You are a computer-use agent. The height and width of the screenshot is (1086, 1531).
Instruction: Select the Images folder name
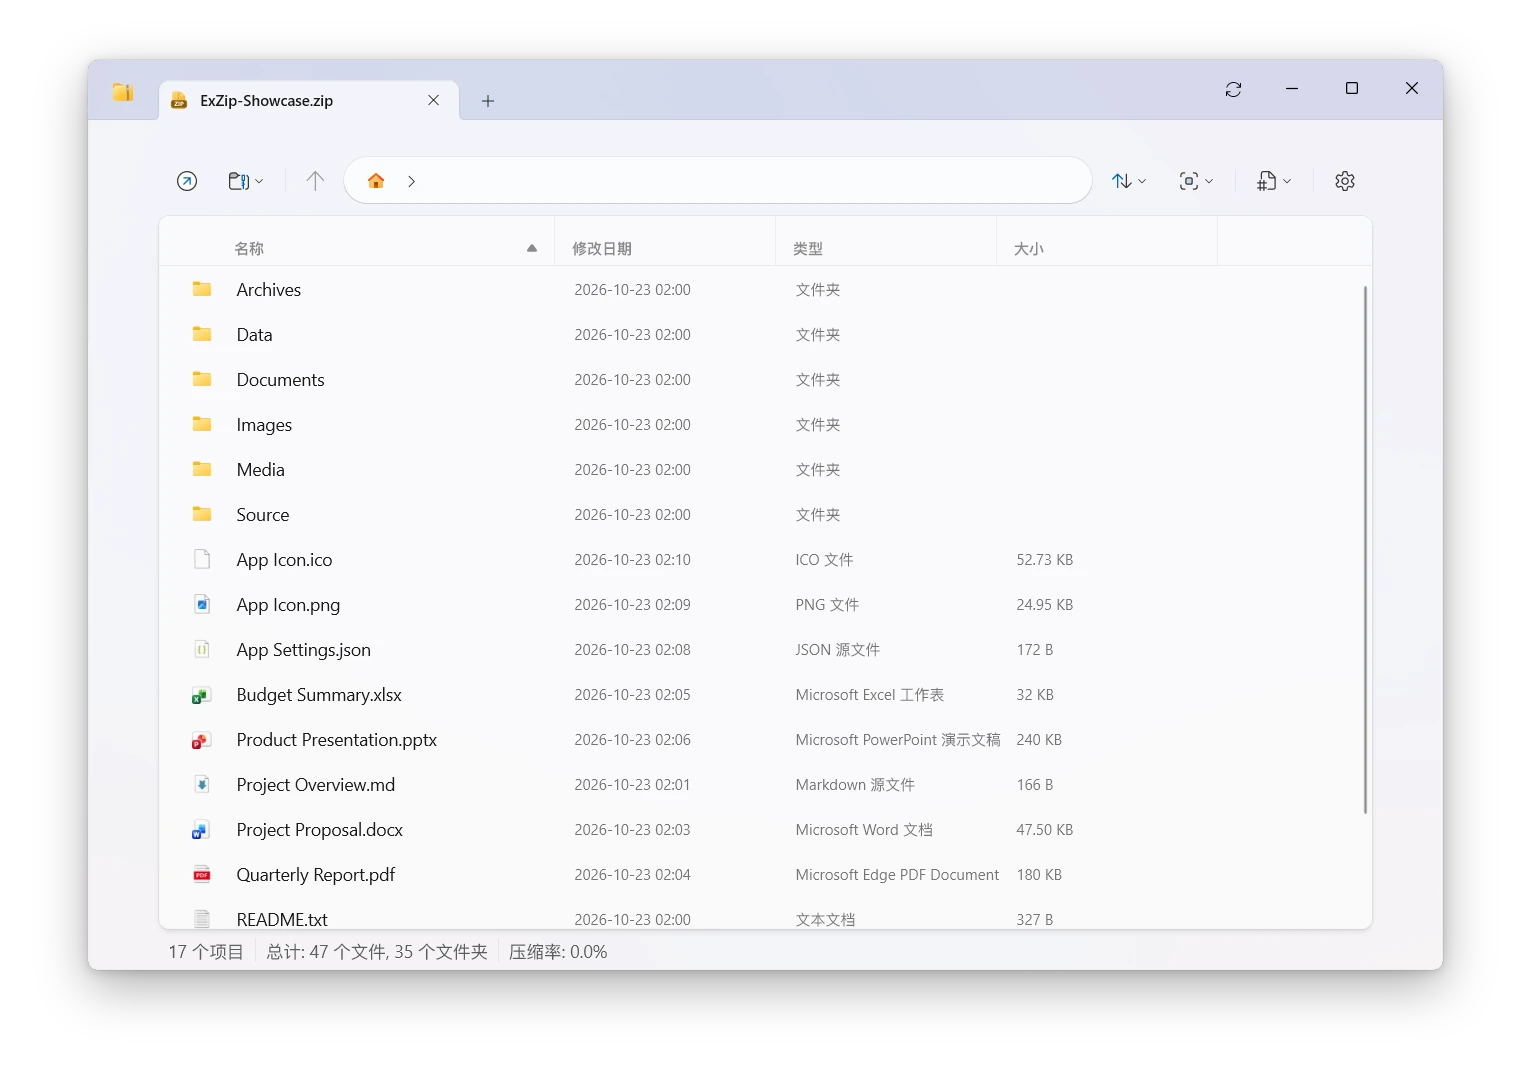(264, 425)
